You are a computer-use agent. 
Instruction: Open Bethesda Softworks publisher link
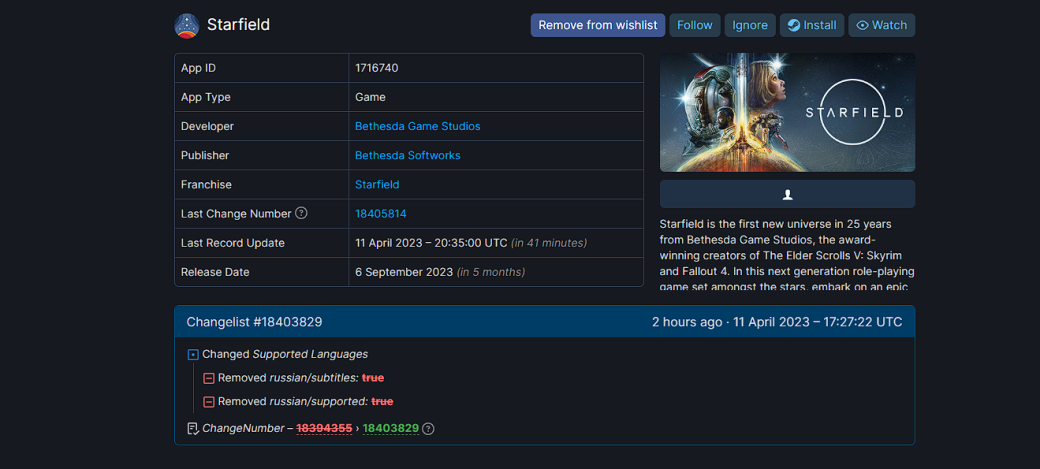408,155
